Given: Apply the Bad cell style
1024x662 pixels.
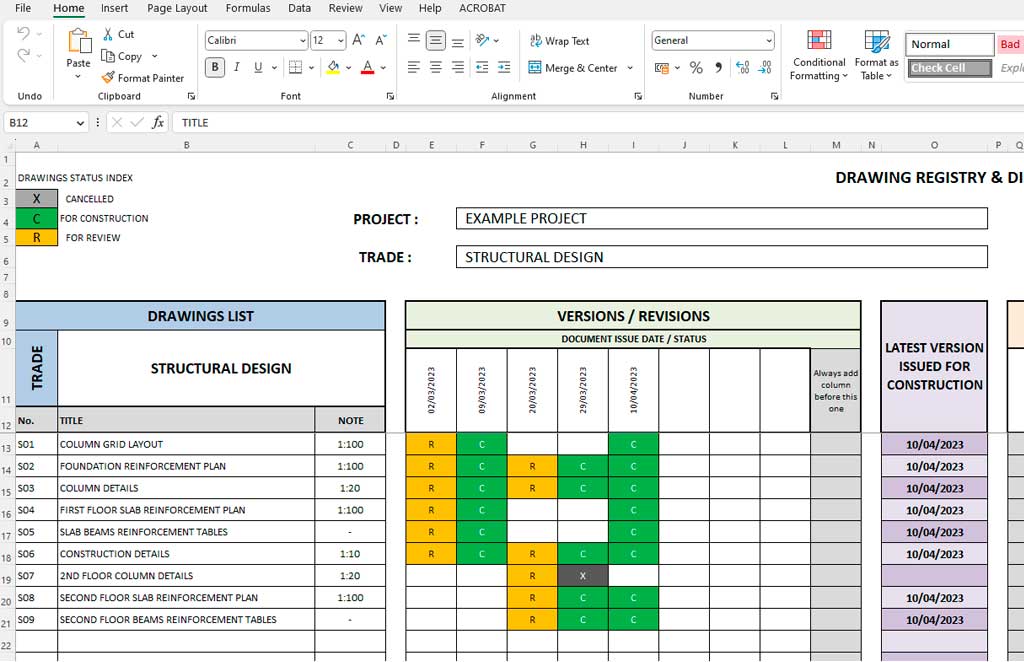Looking at the screenshot, I should 1010,44.
